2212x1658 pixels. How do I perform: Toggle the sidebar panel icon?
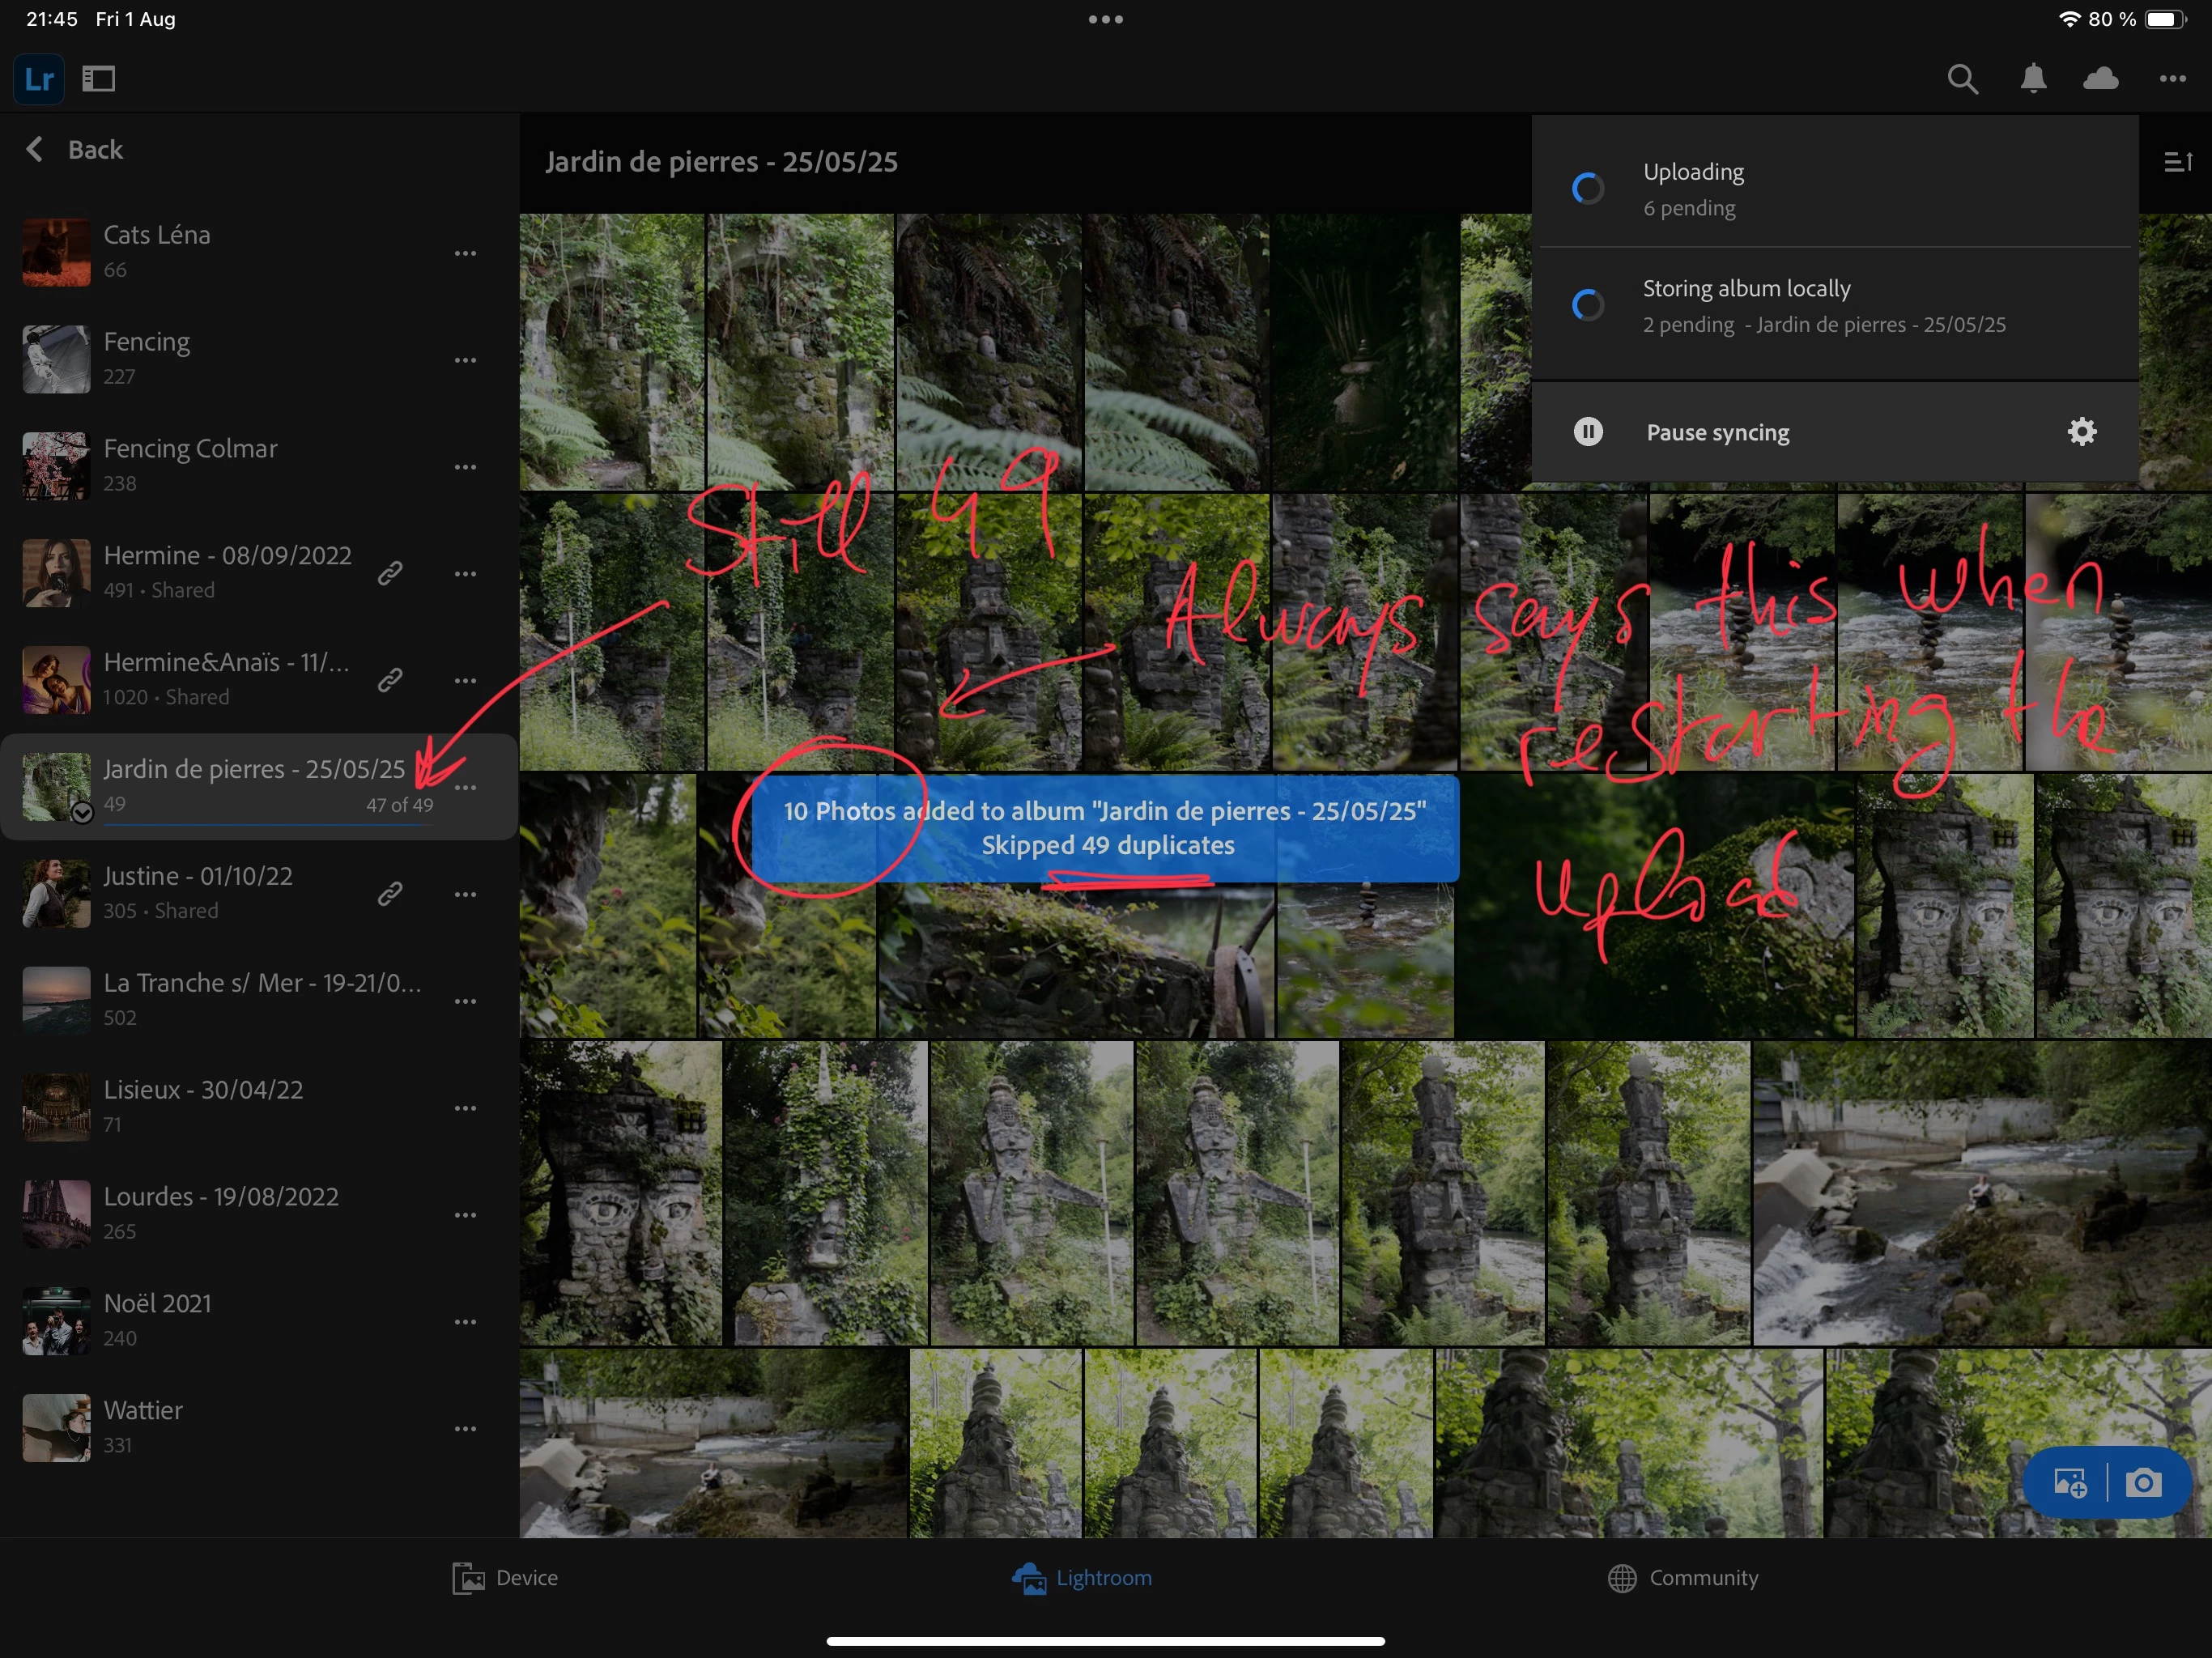tap(99, 79)
